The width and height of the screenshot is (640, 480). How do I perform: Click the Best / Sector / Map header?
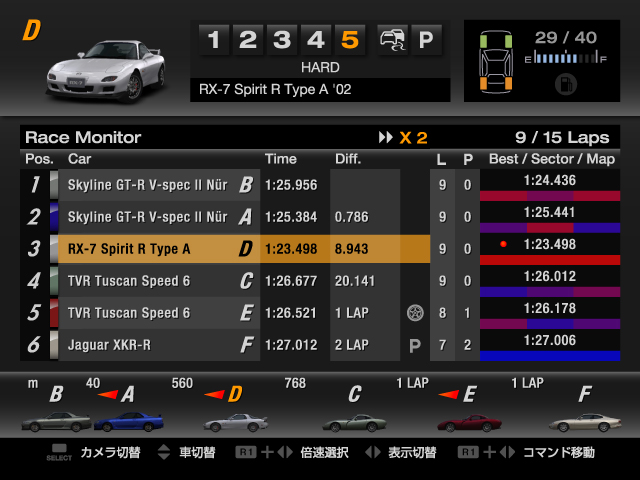point(551,159)
